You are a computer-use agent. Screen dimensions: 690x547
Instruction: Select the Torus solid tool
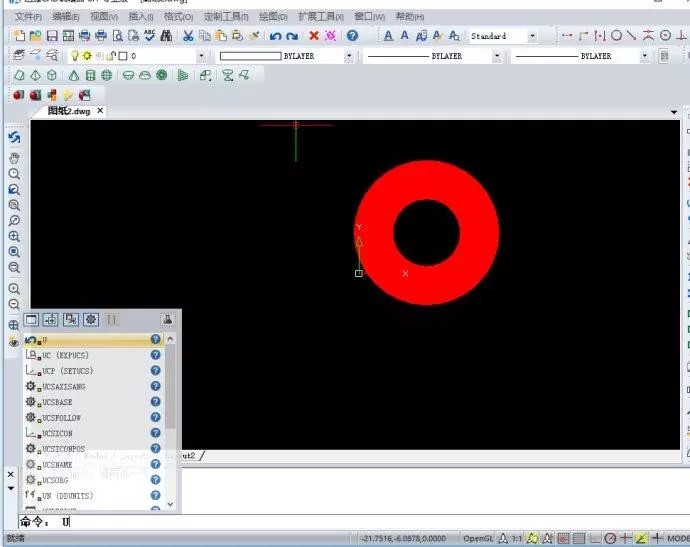tap(161, 75)
